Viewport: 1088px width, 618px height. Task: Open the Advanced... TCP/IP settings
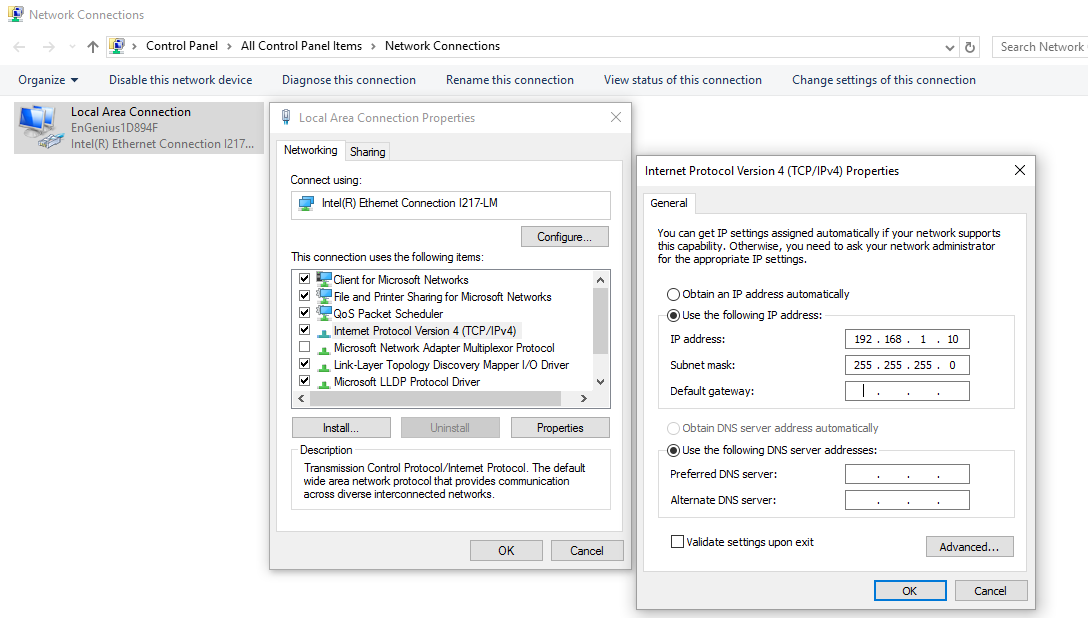pyautogui.click(x=969, y=547)
